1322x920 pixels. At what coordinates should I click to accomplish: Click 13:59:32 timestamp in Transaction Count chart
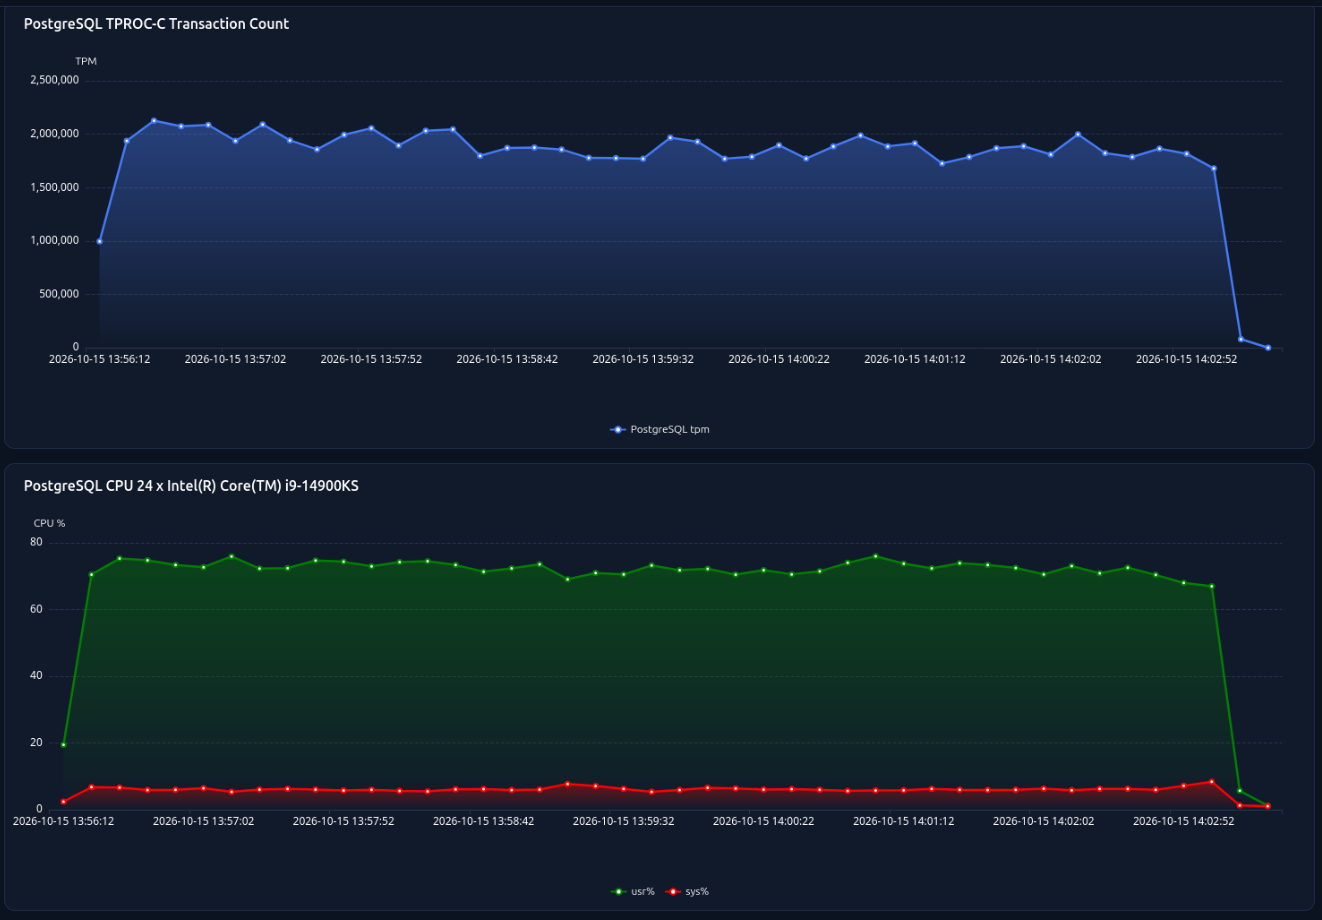click(x=643, y=359)
